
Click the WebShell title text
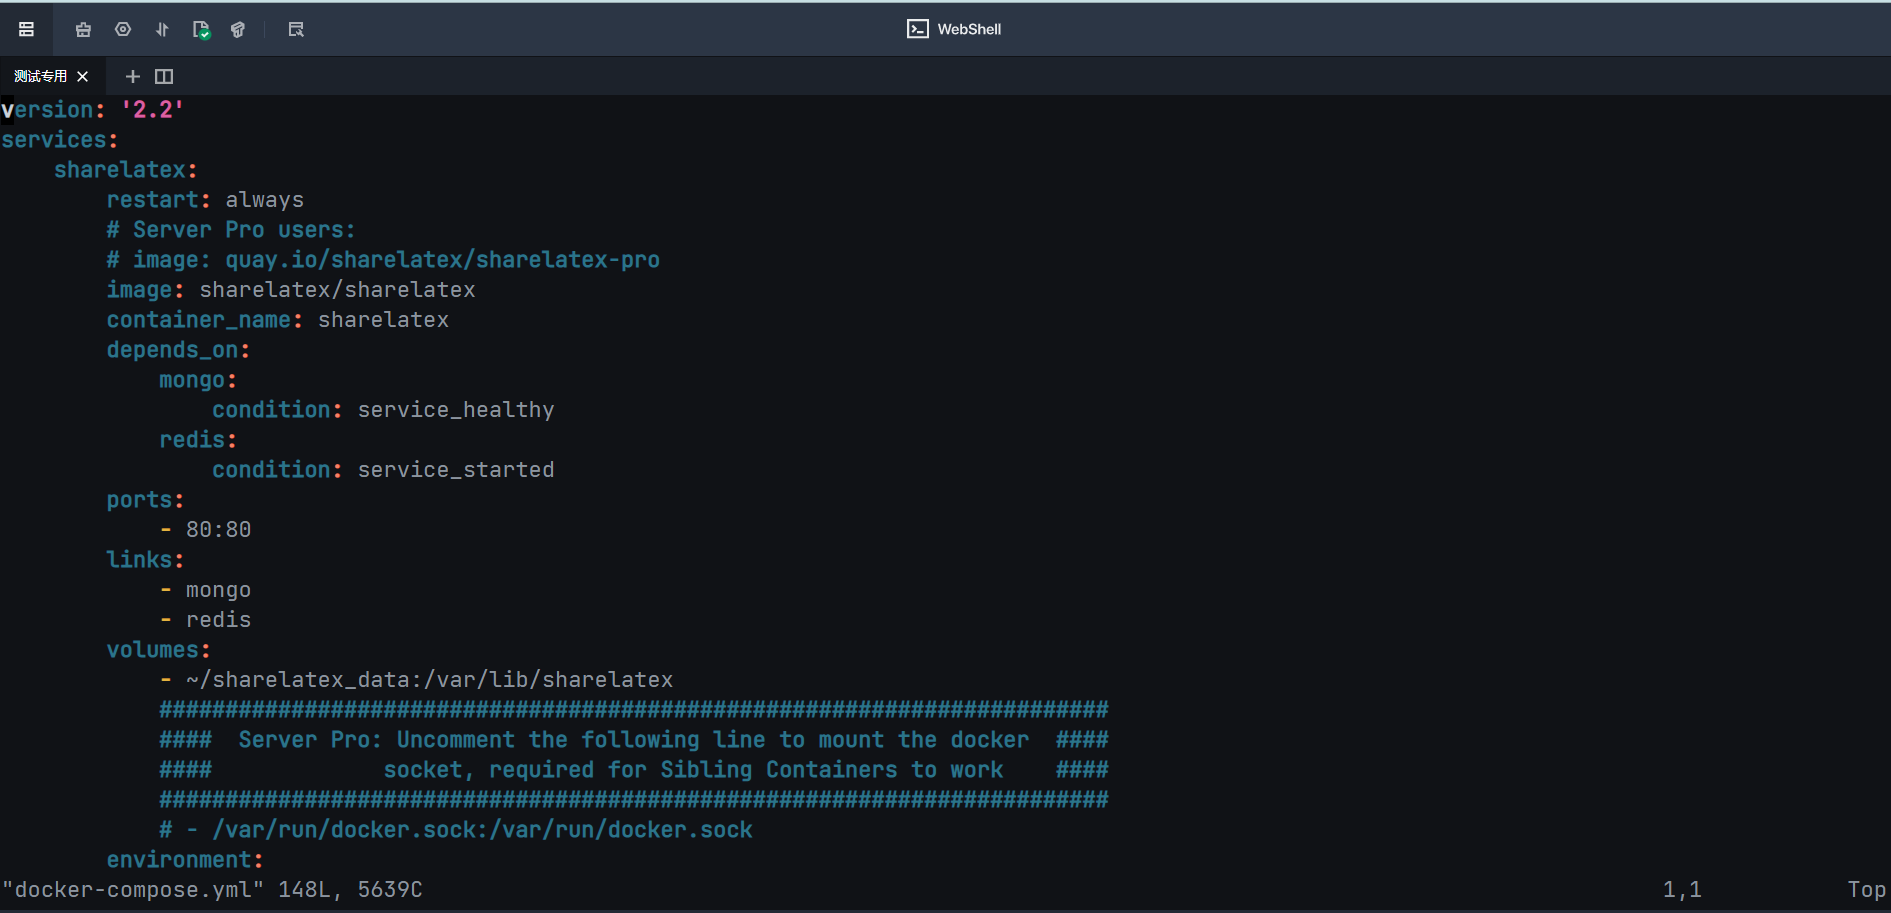pos(969,29)
